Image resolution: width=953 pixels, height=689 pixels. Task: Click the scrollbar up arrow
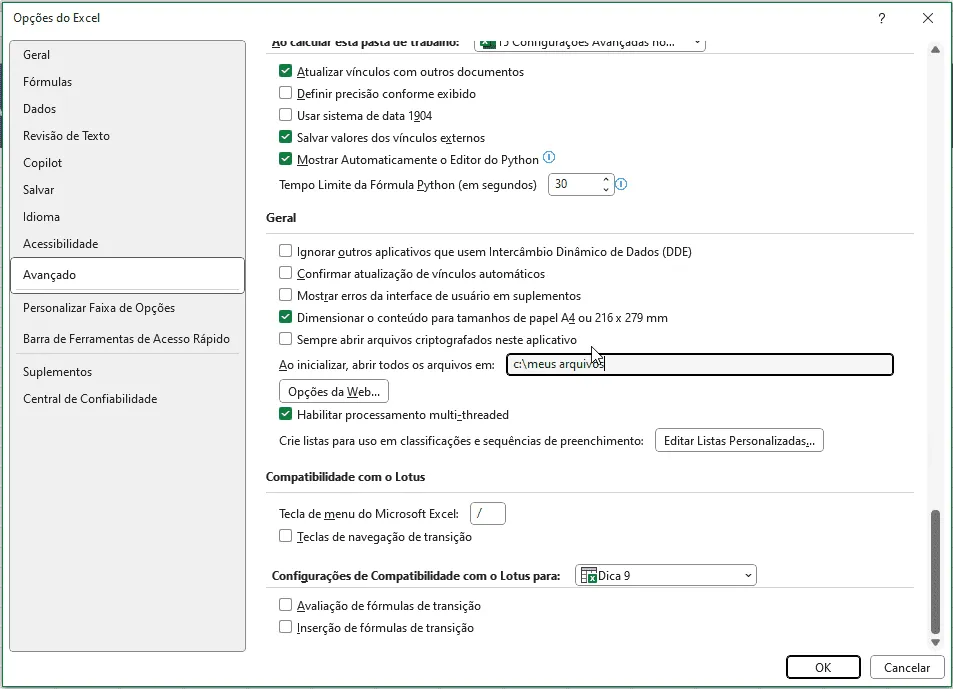935,50
